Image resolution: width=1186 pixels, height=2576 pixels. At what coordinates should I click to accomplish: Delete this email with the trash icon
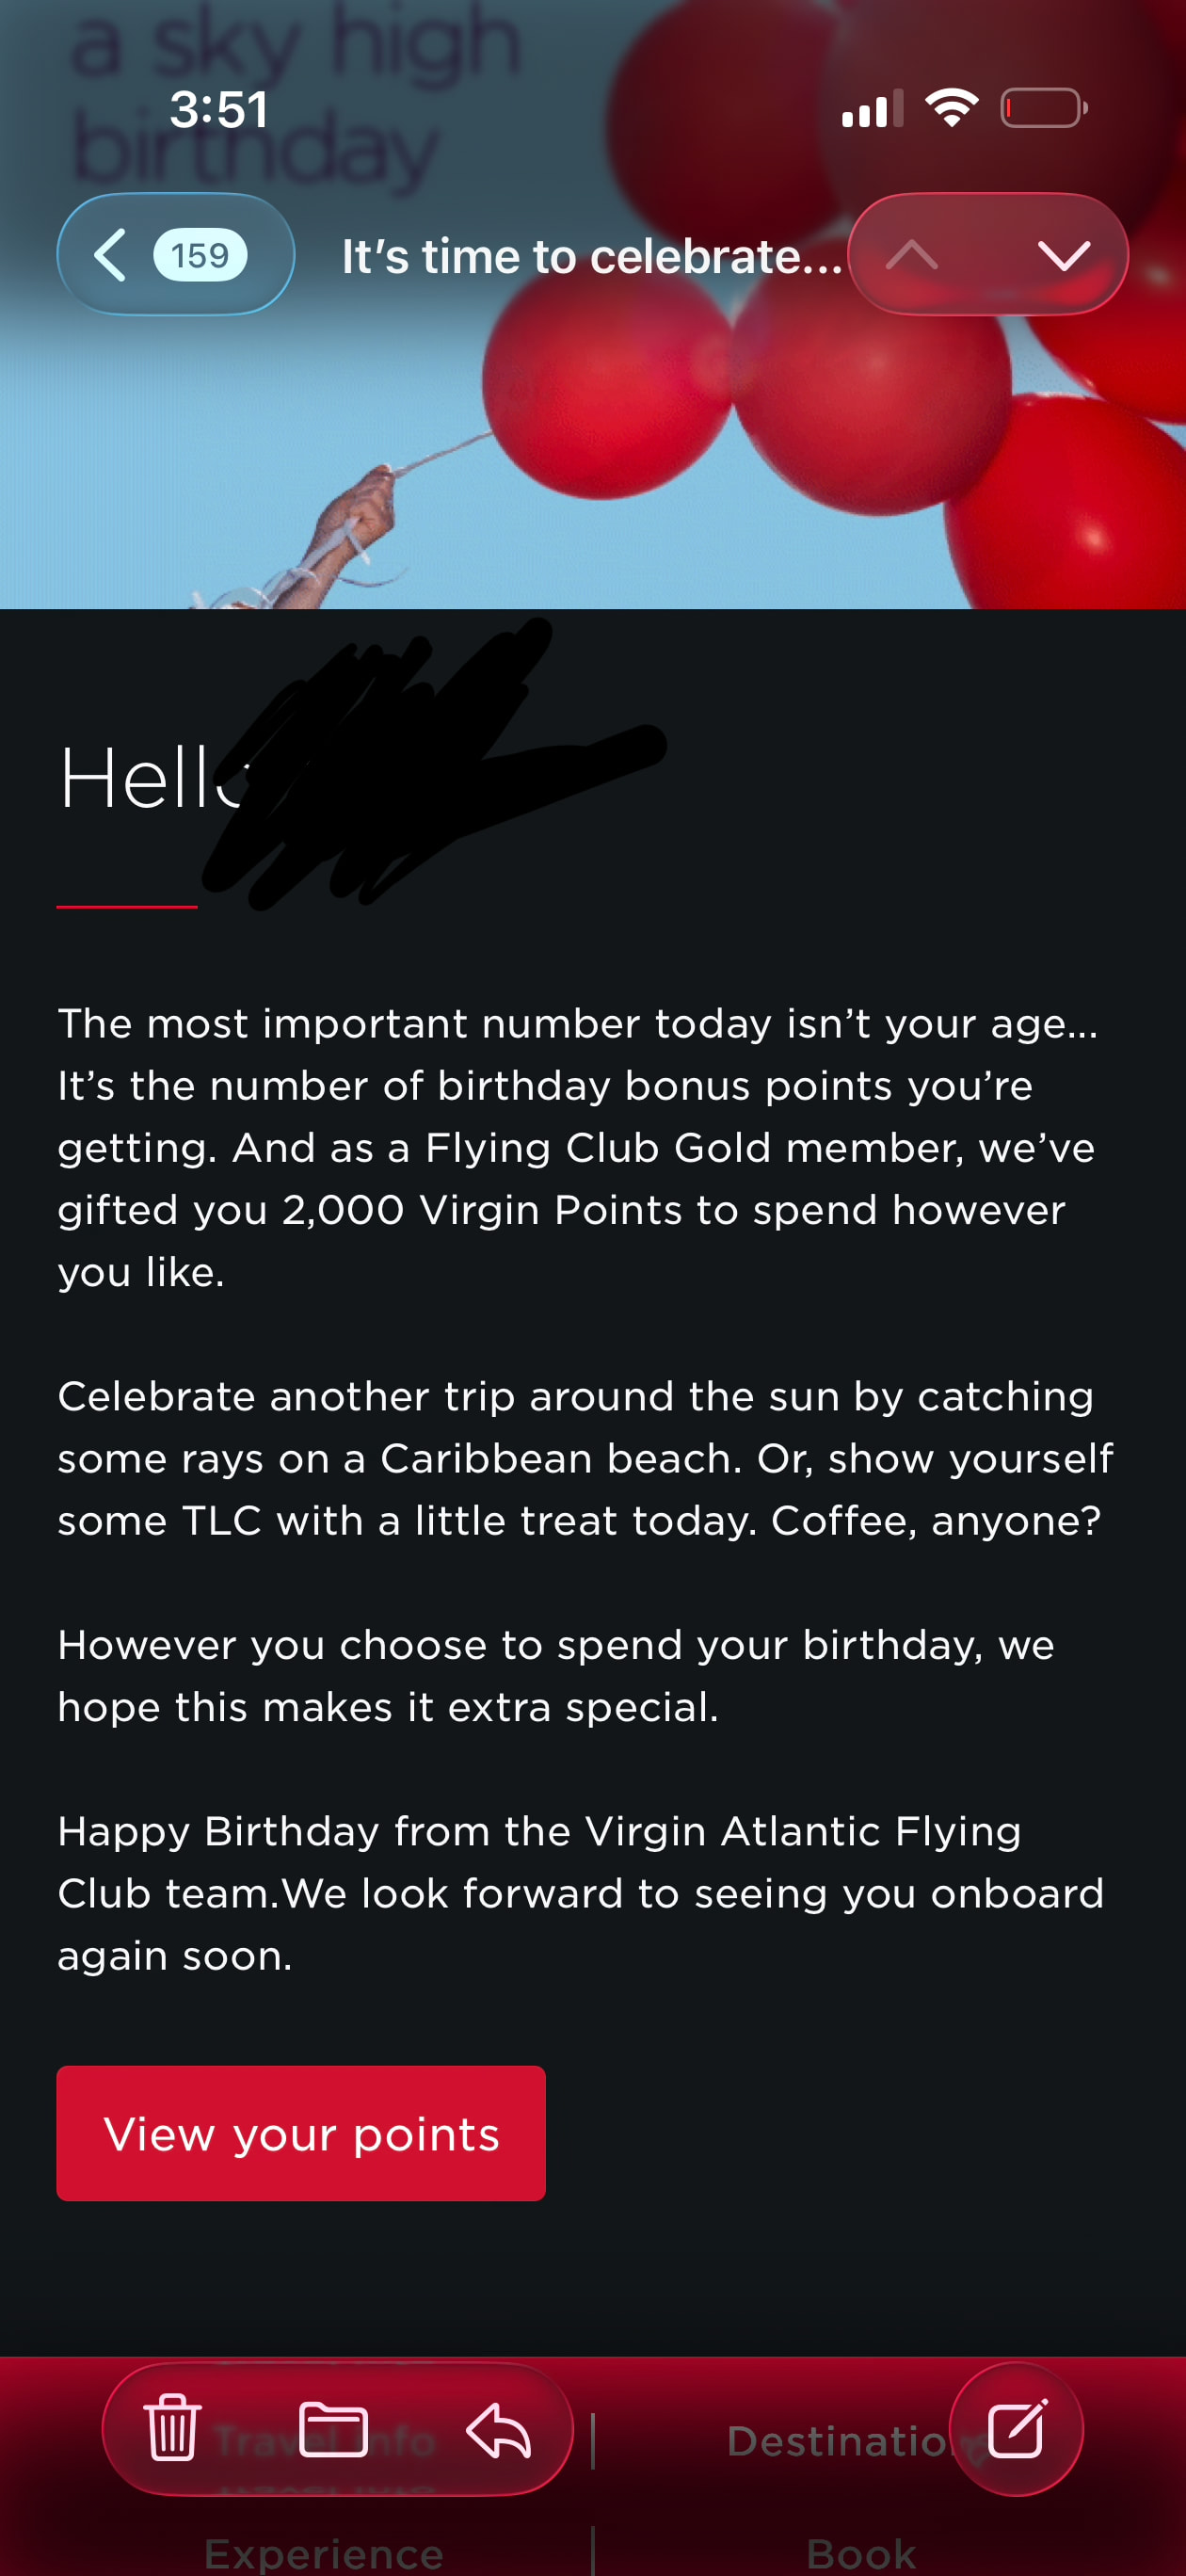pos(173,2428)
